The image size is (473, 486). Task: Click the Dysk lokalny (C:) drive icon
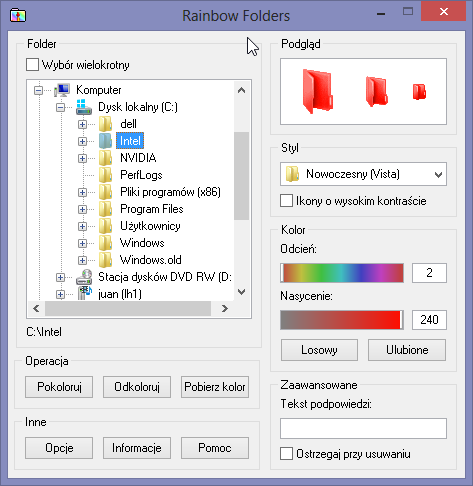pos(84,107)
